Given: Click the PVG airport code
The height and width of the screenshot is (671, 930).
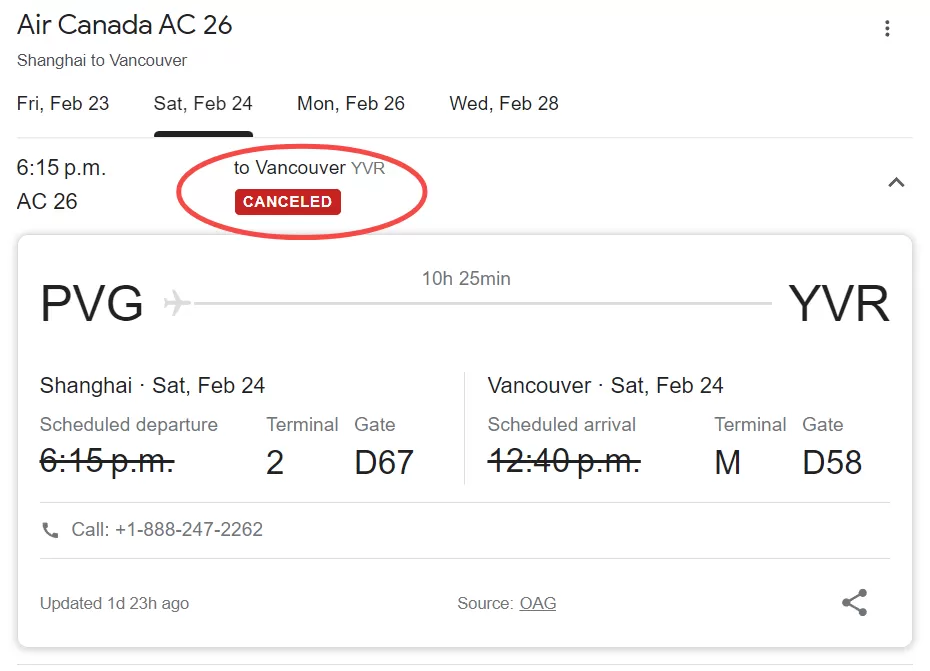Looking at the screenshot, I should pyautogui.click(x=92, y=303).
